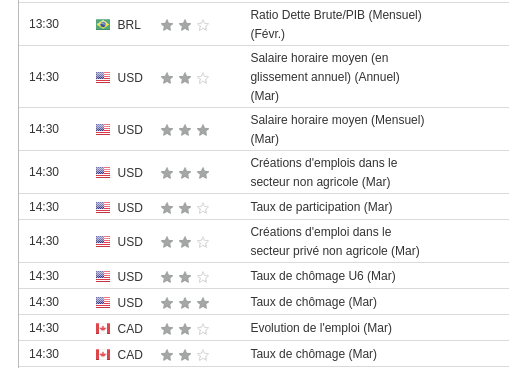Open the Taux de chômage U6 (Mar) event

pos(323,276)
